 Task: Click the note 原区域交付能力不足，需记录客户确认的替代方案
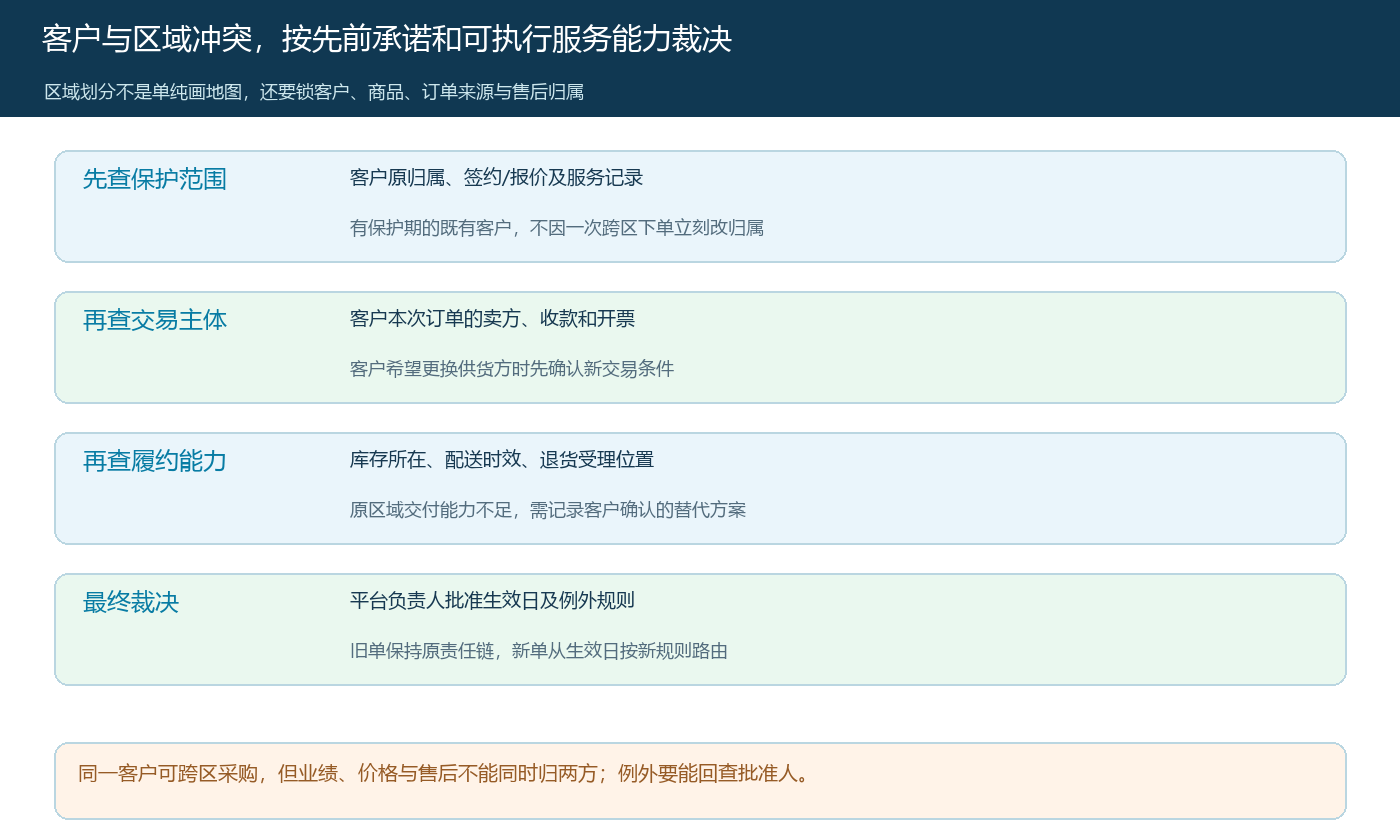coord(548,510)
